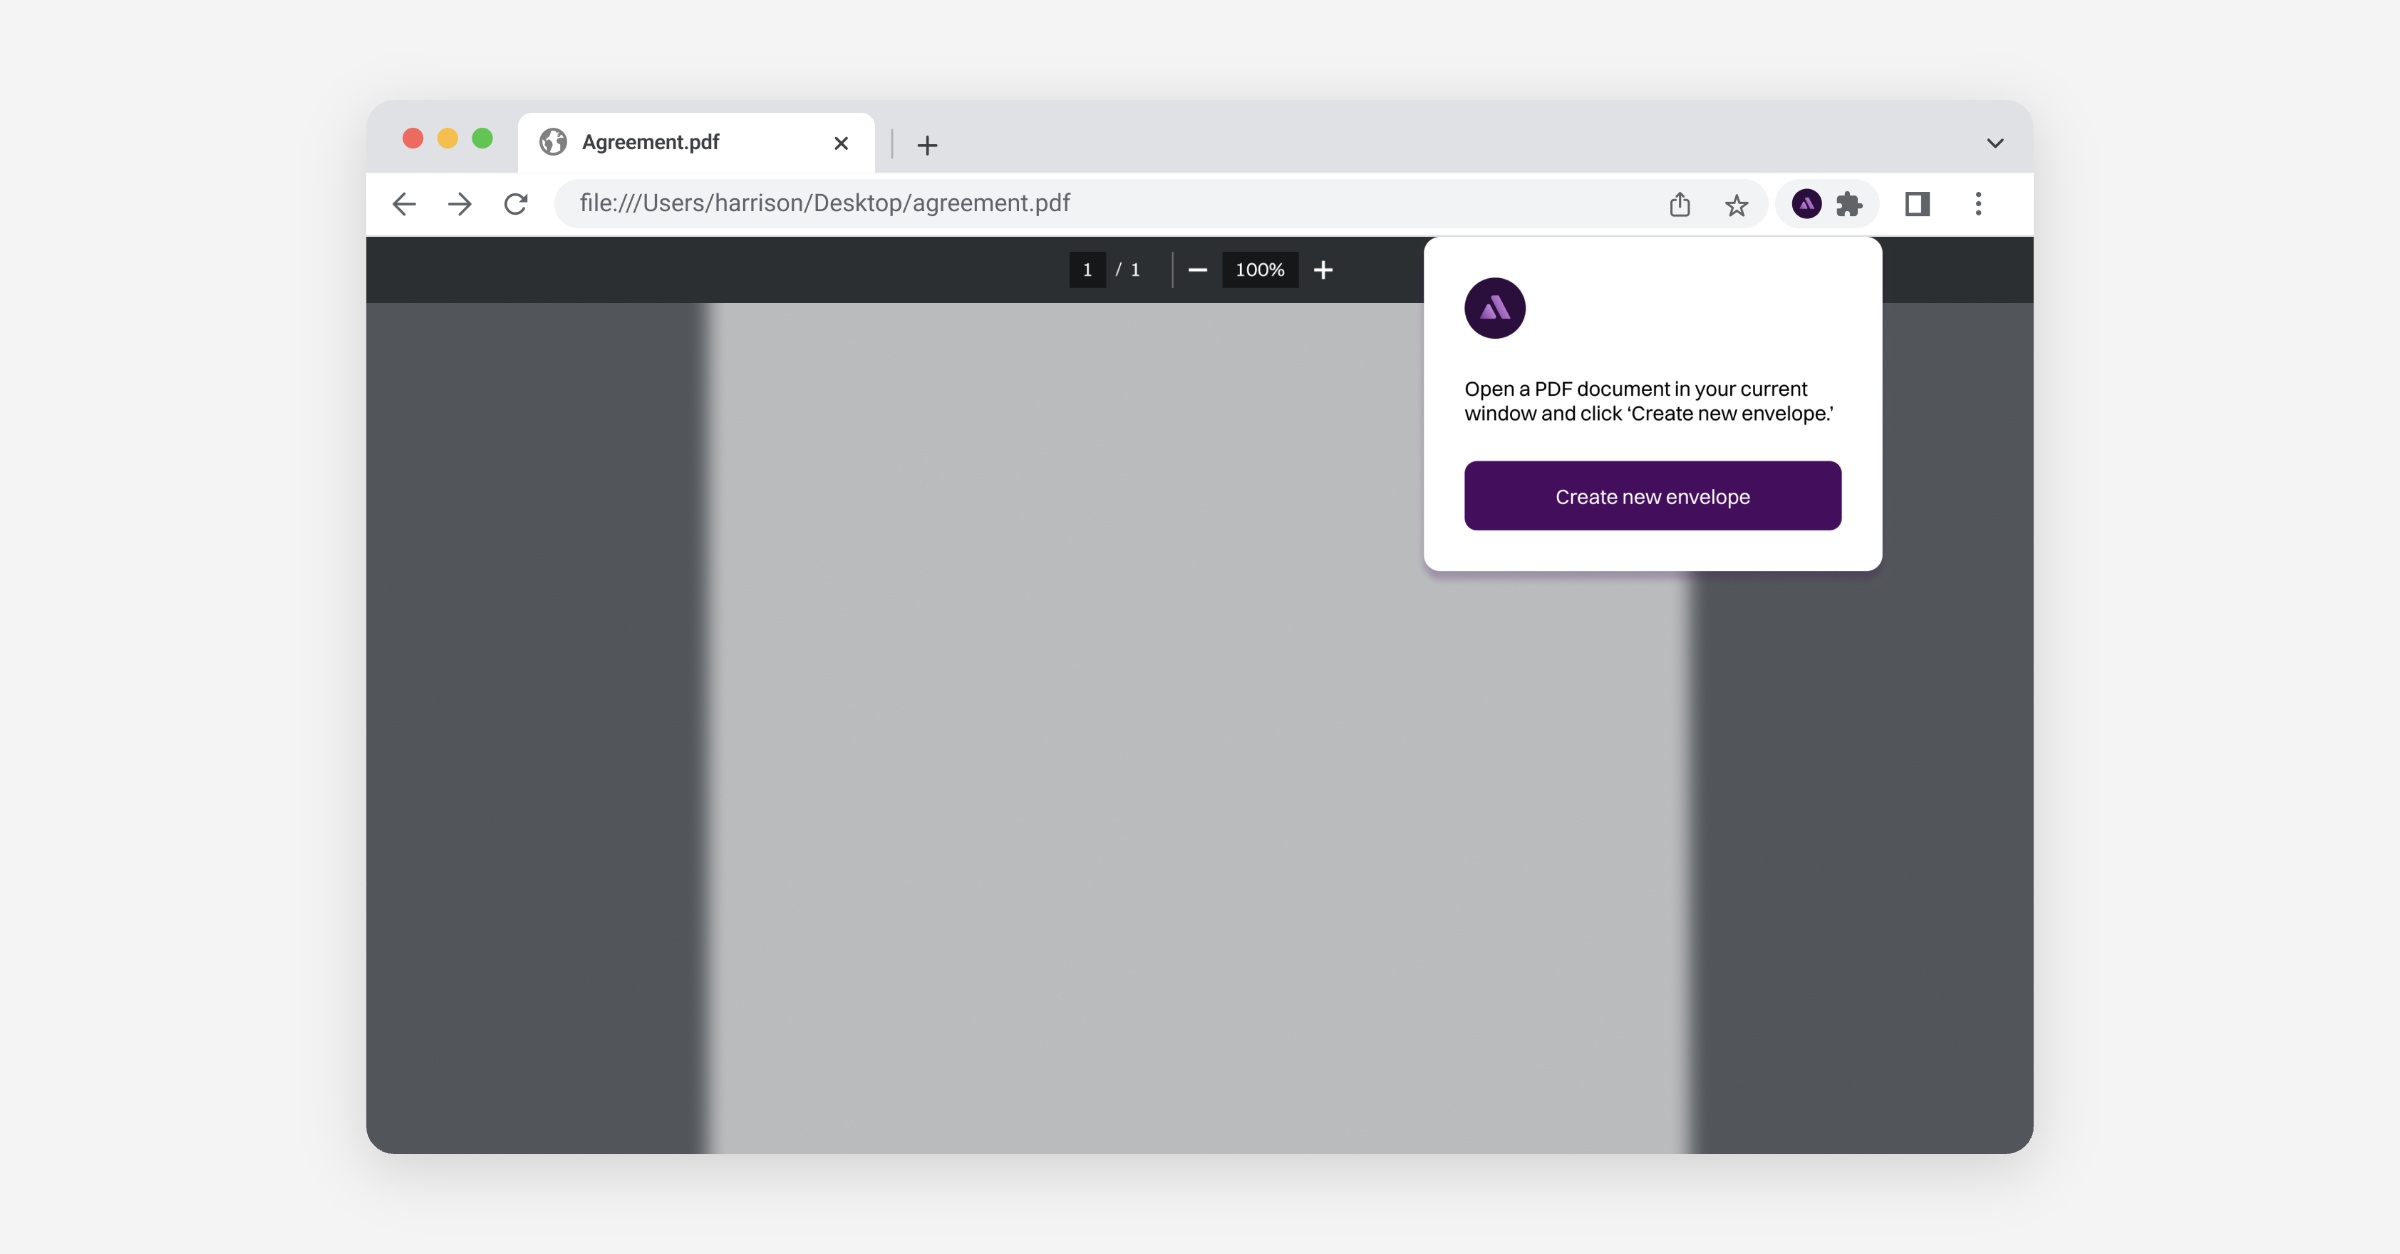Image resolution: width=2400 pixels, height=1254 pixels.
Task: Open the Extensions puzzle-piece menu
Action: pos(1850,204)
